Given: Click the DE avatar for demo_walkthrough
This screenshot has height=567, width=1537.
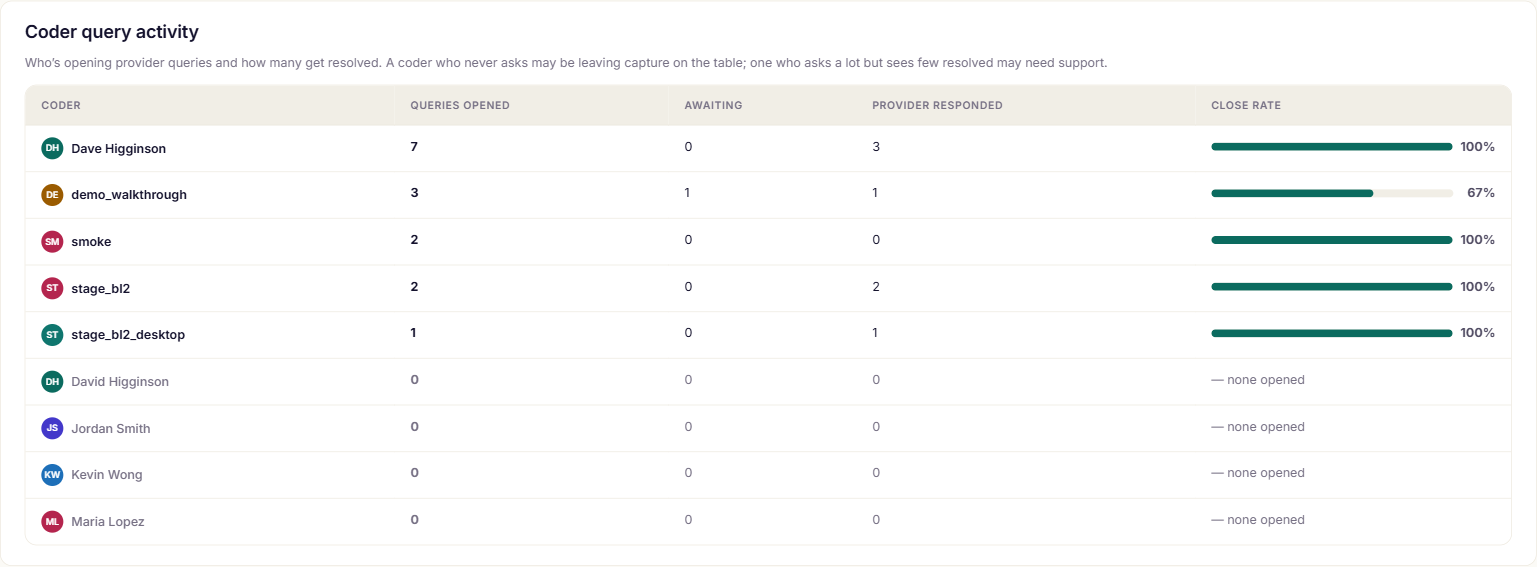Looking at the screenshot, I should (52, 195).
